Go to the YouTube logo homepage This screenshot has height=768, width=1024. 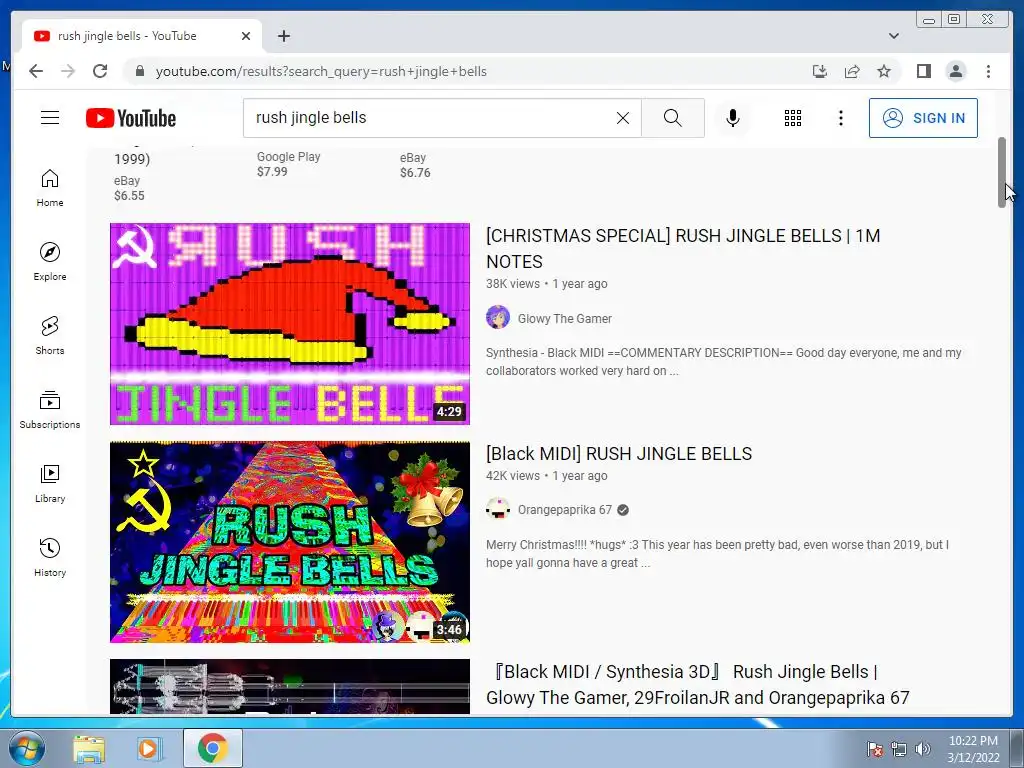(x=131, y=118)
